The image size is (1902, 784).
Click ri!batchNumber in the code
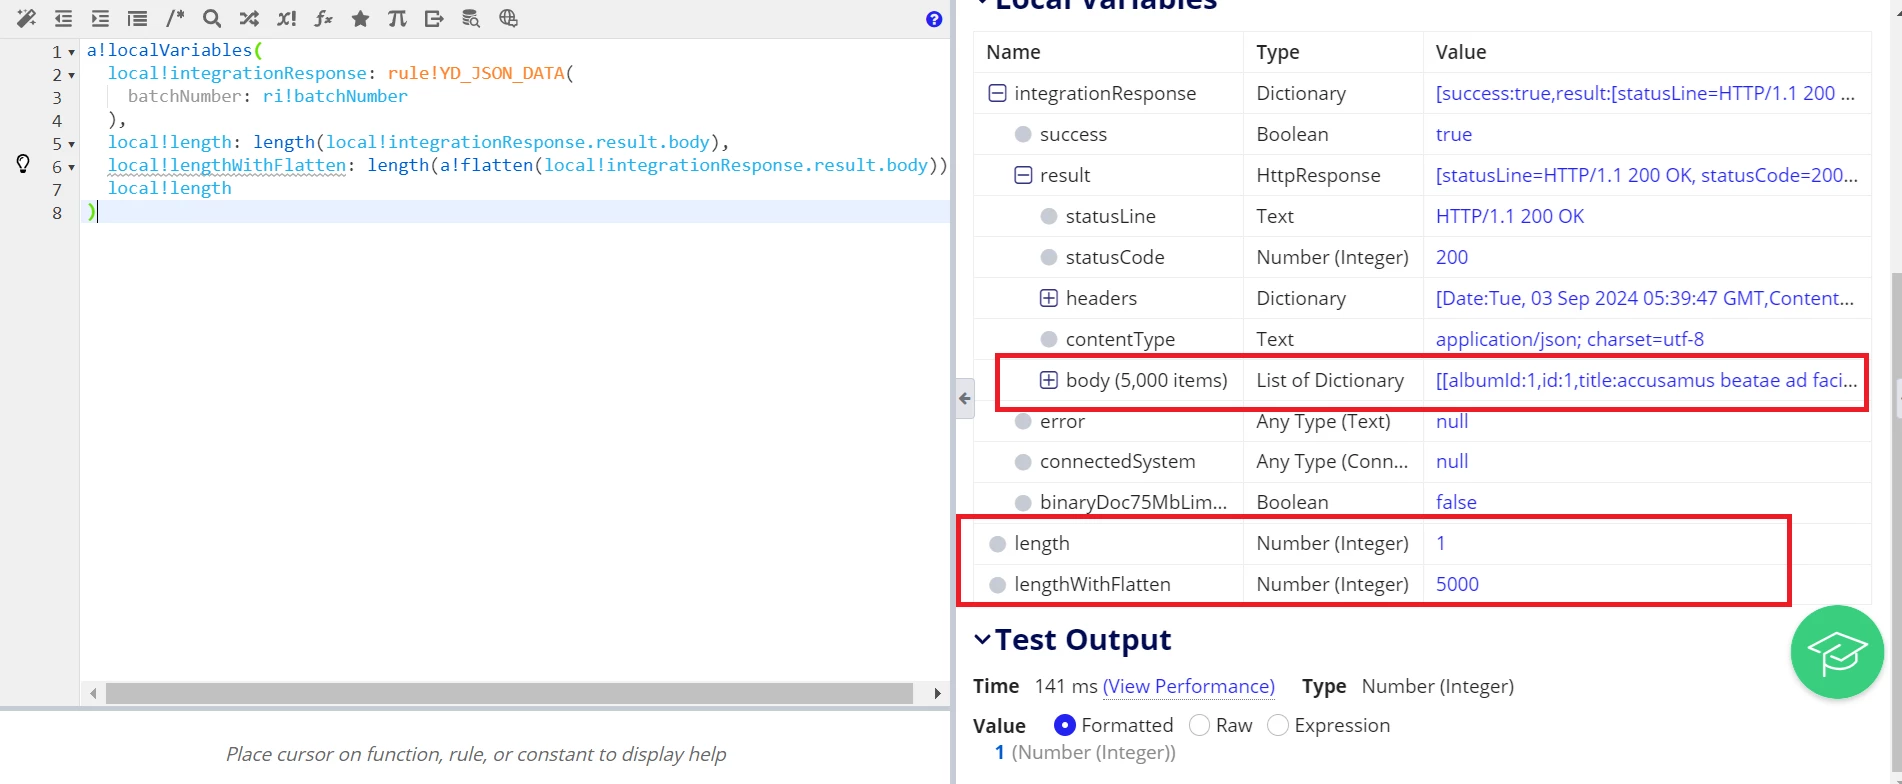[335, 96]
